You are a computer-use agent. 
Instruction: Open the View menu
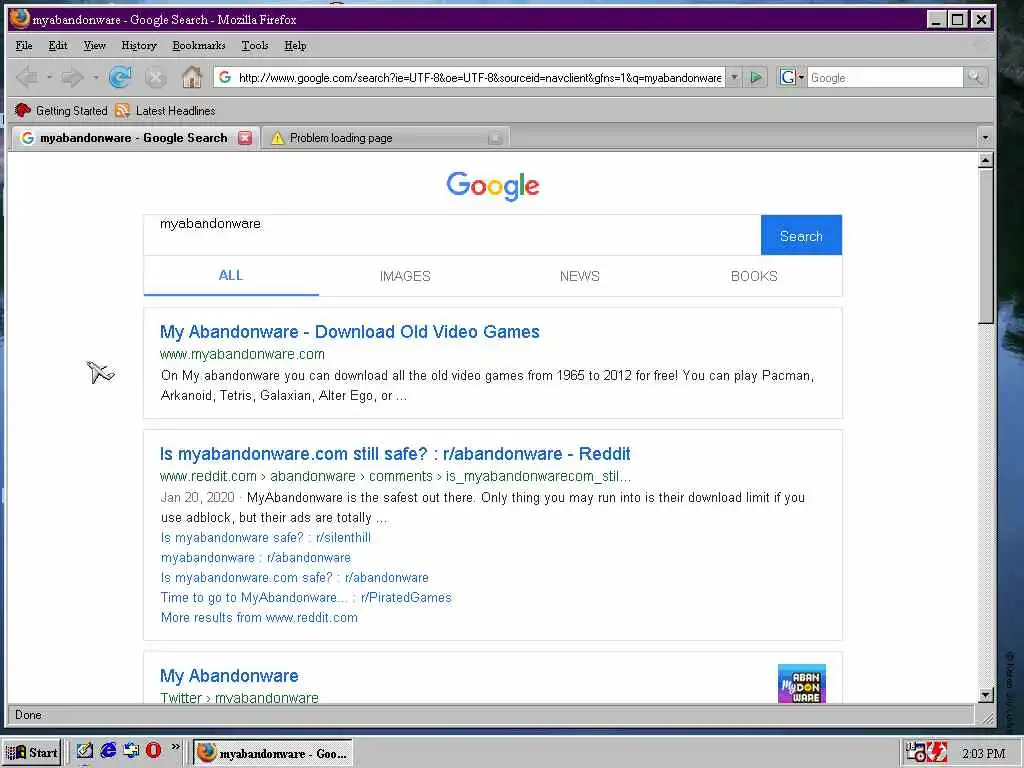point(94,46)
